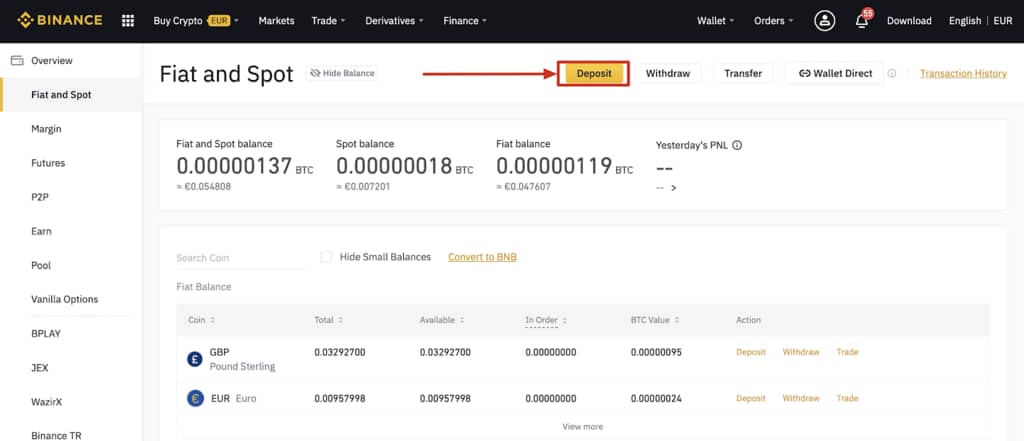Toggle Hide Balance eye button
Screen dimensions: 1024x441
[342, 73]
